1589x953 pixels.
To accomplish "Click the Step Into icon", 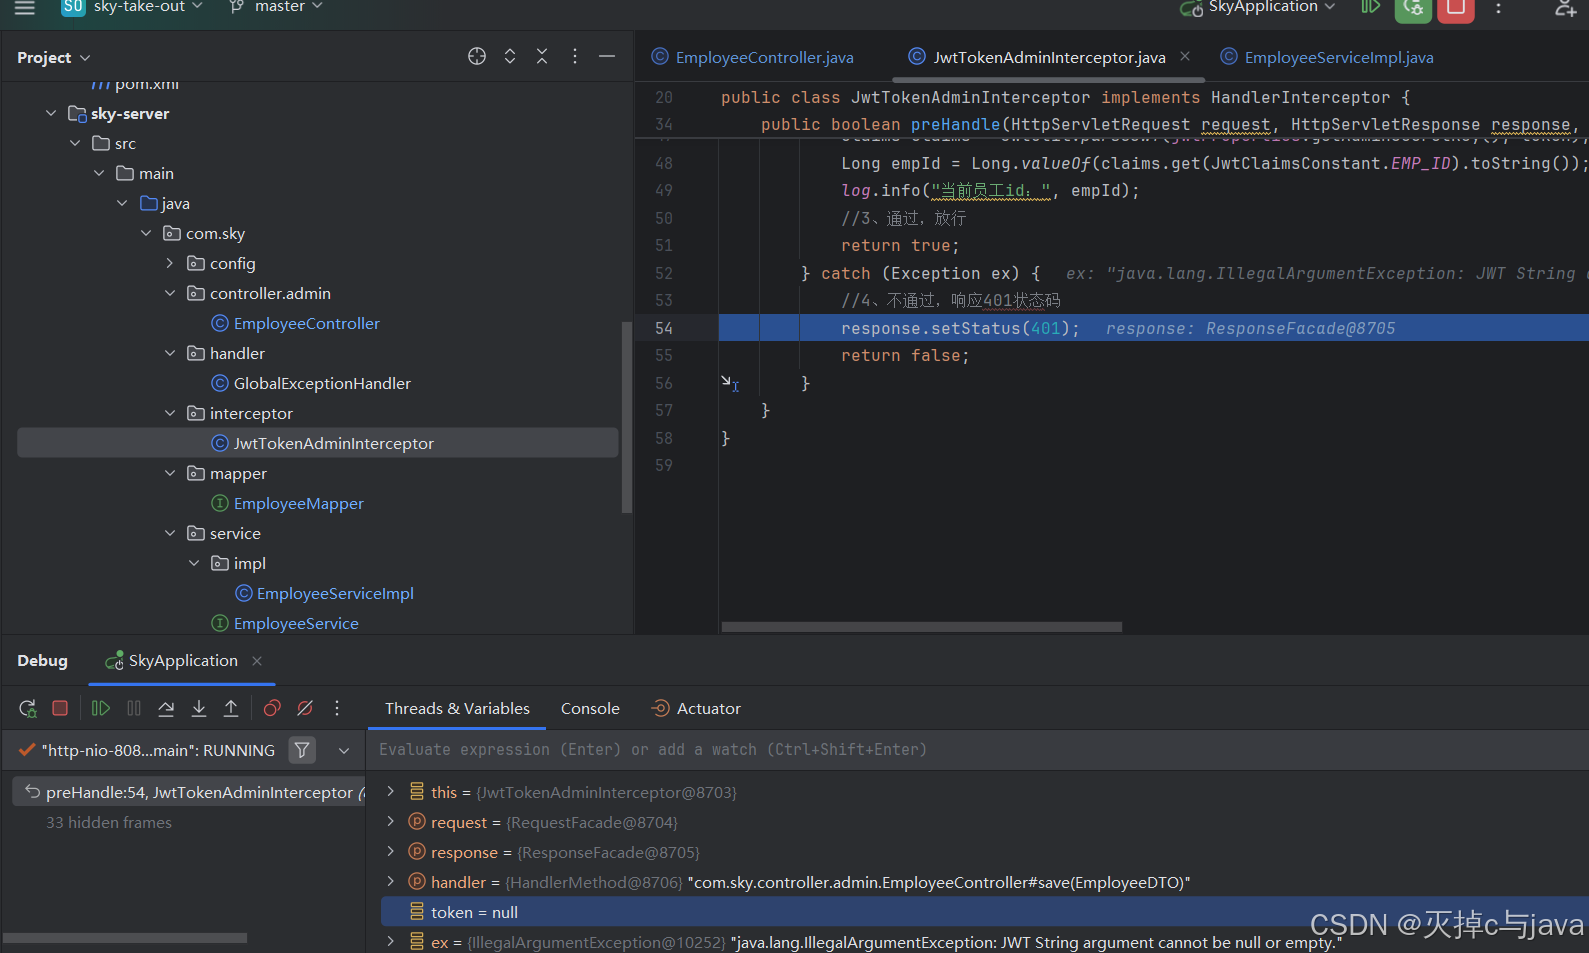I will 199,708.
